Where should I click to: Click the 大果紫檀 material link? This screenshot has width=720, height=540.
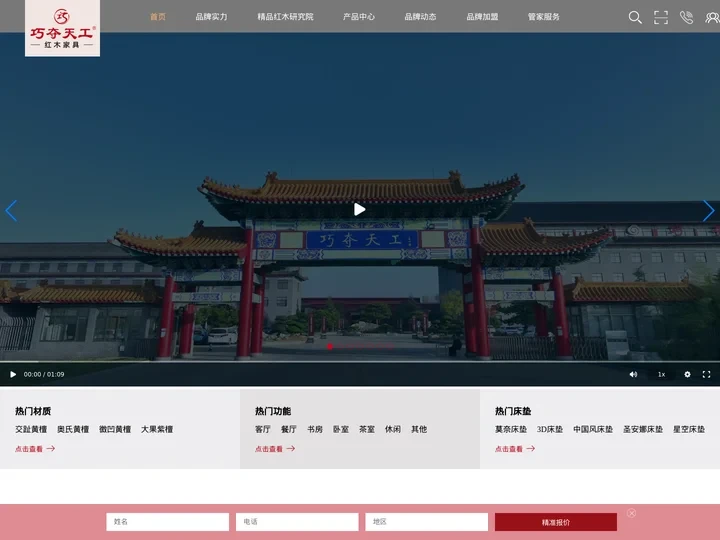[x=157, y=429]
